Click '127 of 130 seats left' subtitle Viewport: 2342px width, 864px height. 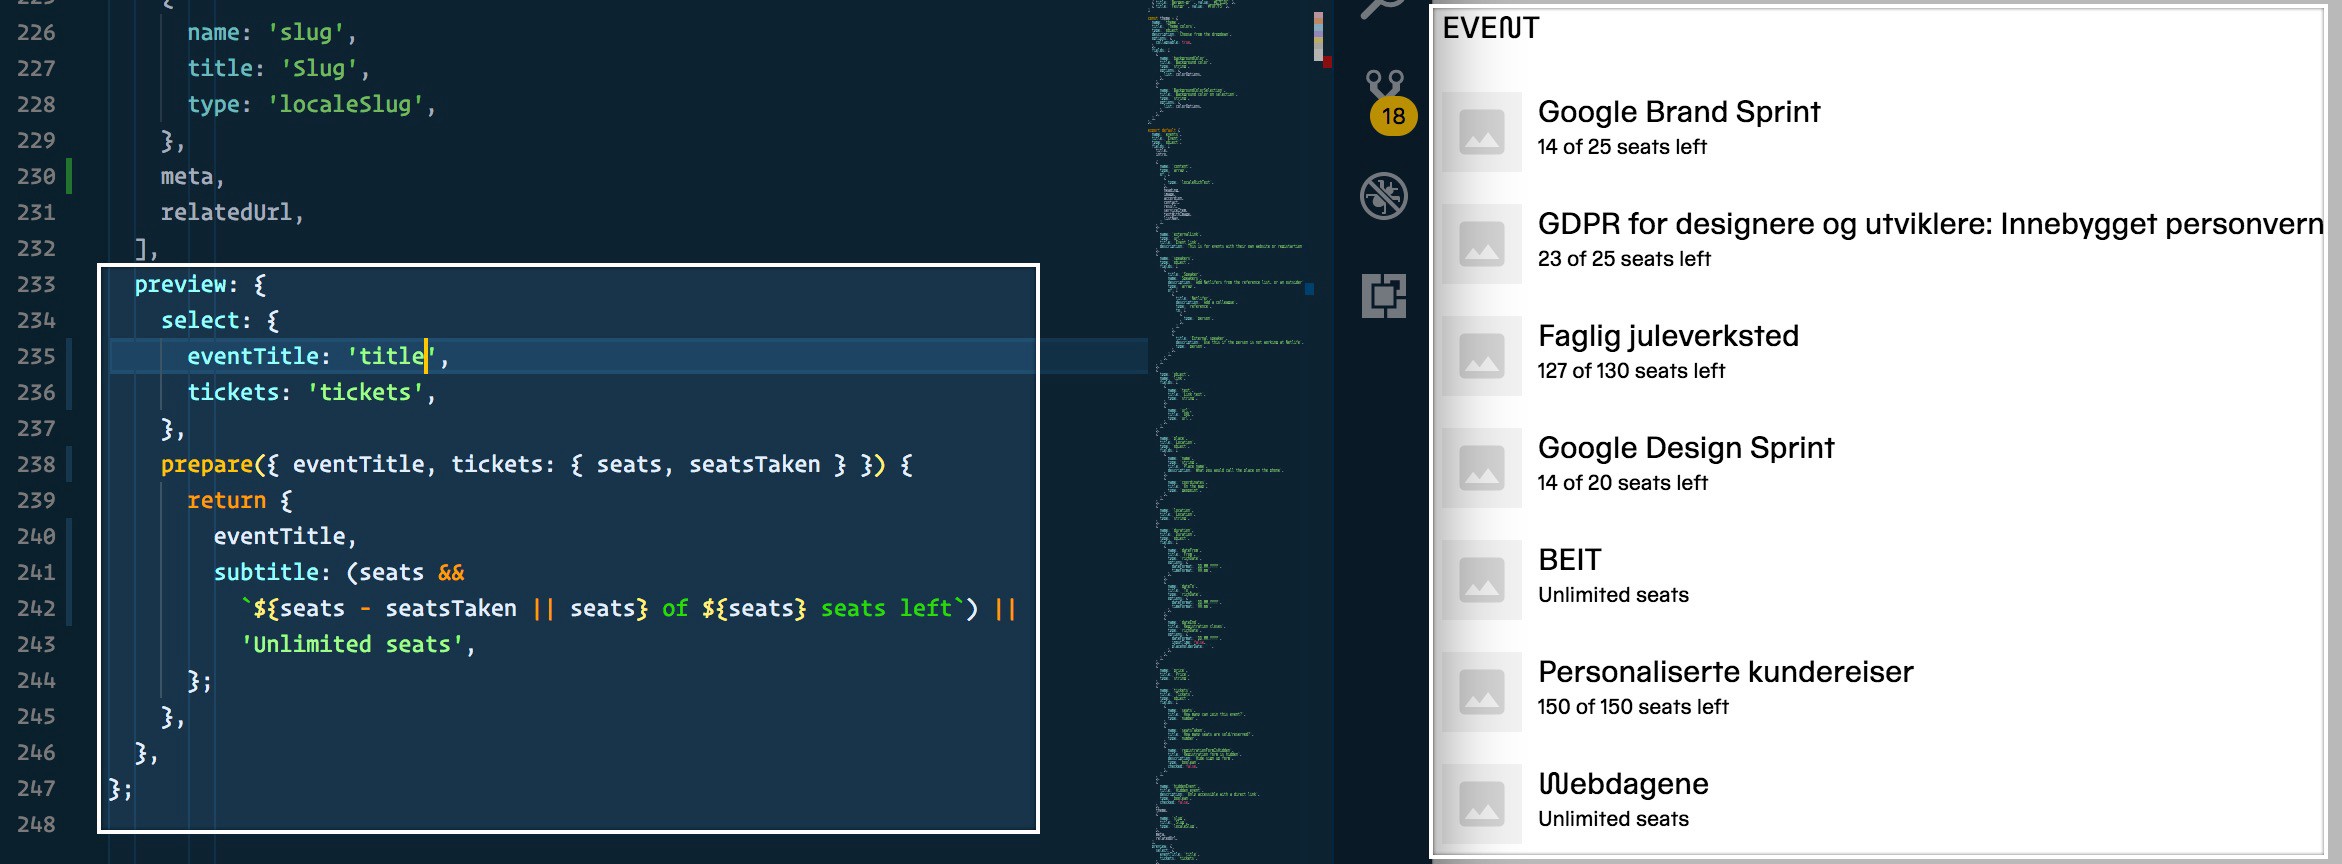1631,371
